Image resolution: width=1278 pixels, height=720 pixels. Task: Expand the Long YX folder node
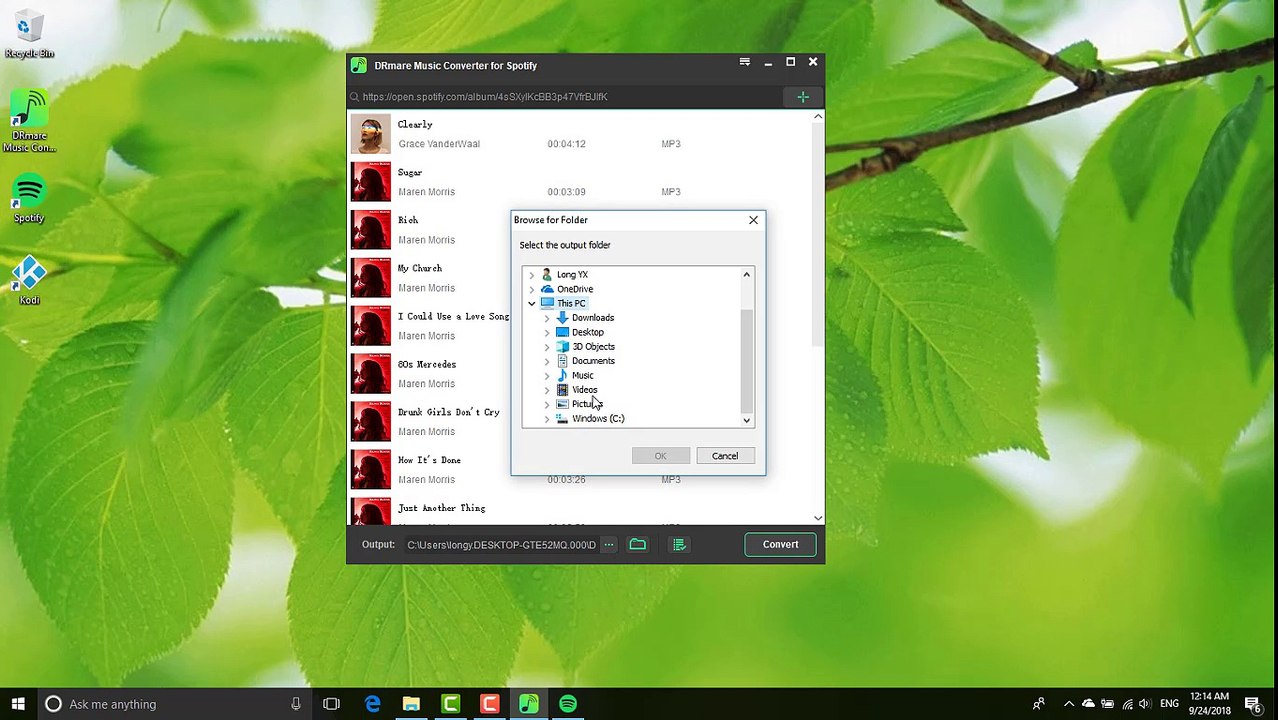point(532,274)
